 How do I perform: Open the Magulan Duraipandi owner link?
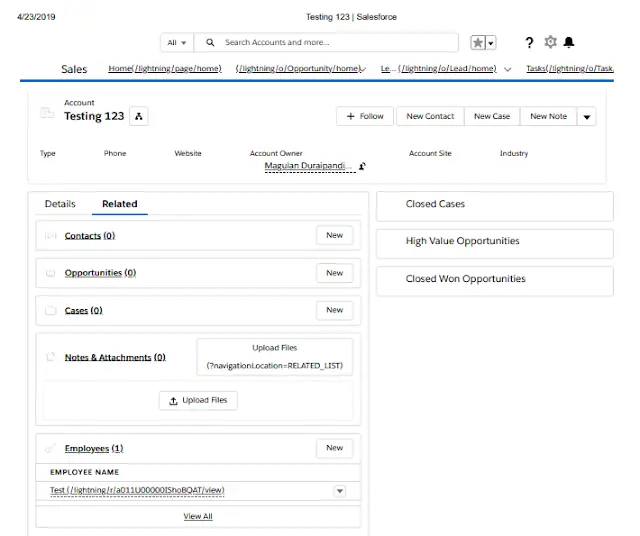click(308, 166)
